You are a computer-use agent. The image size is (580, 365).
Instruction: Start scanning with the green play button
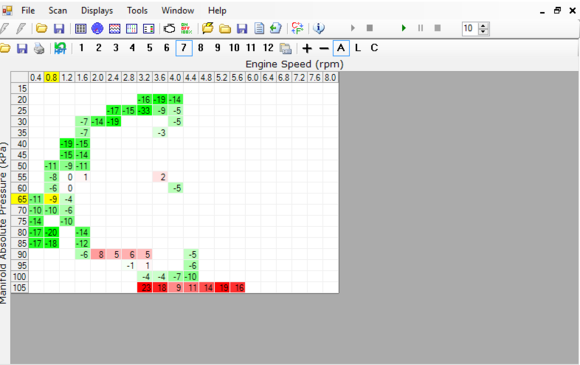(x=404, y=28)
